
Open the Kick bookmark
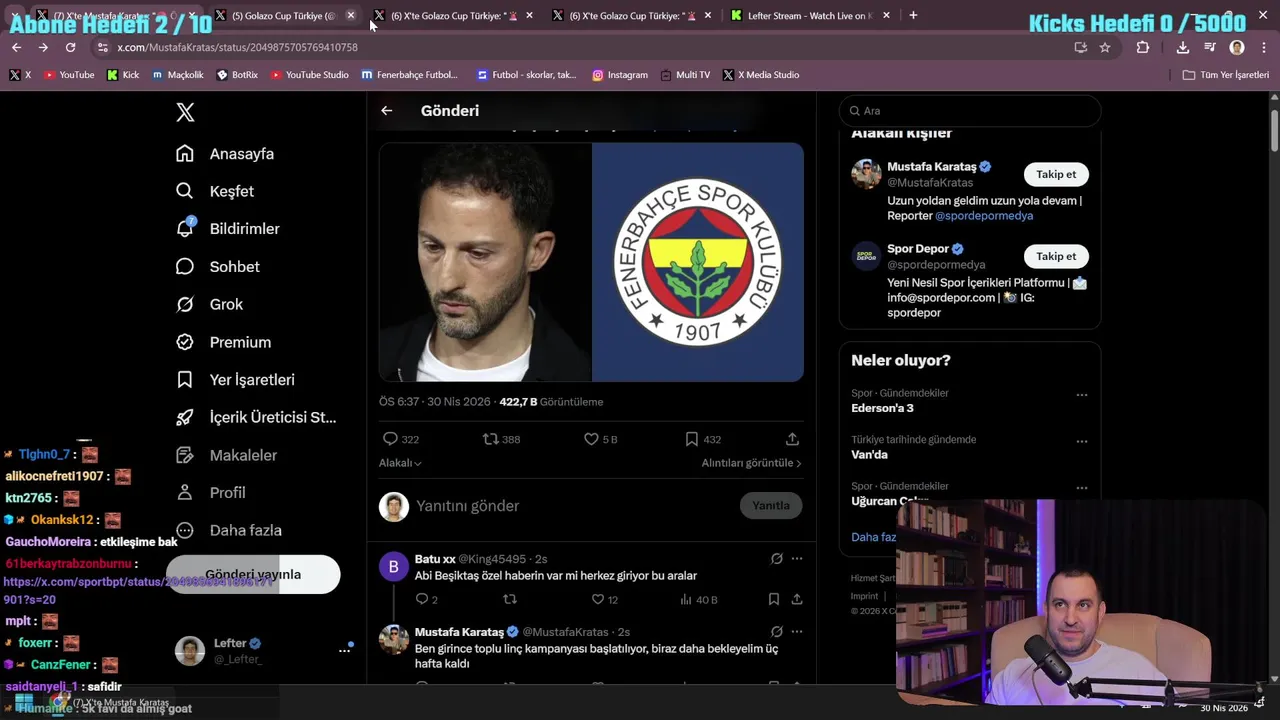click(x=123, y=75)
